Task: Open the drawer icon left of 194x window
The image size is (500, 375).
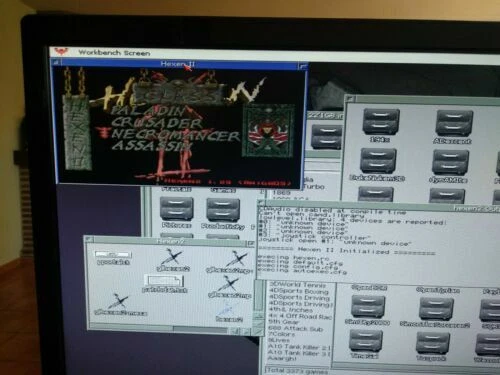Action: pyautogui.click(x=326, y=137)
